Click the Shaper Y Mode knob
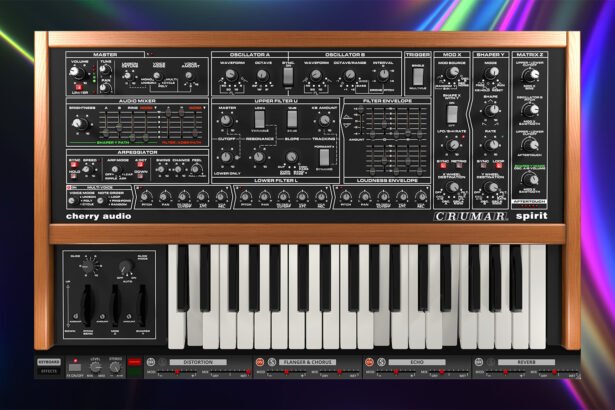615x410 pixels. point(491,73)
